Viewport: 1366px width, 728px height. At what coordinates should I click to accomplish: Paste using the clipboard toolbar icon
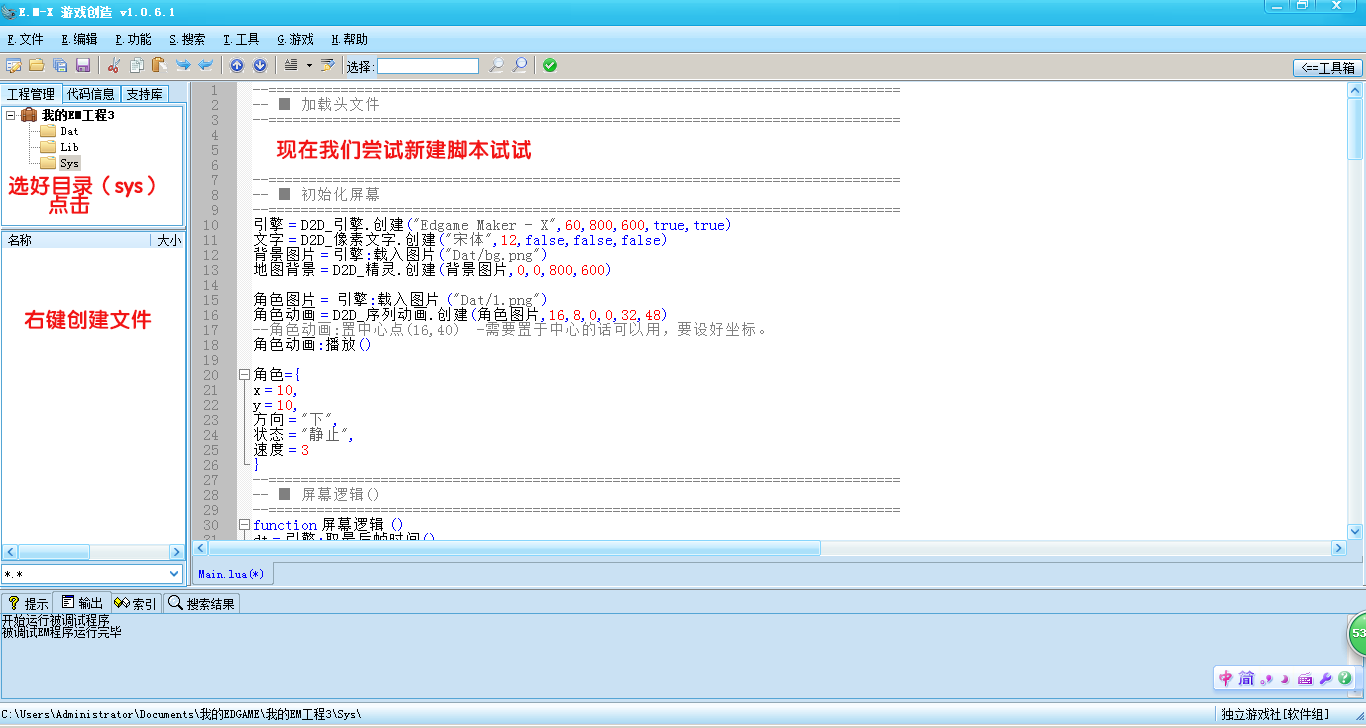pos(158,66)
